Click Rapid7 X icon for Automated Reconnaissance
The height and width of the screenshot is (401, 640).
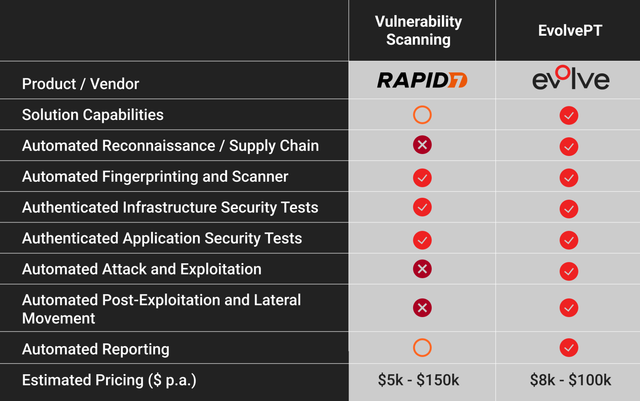click(x=422, y=146)
